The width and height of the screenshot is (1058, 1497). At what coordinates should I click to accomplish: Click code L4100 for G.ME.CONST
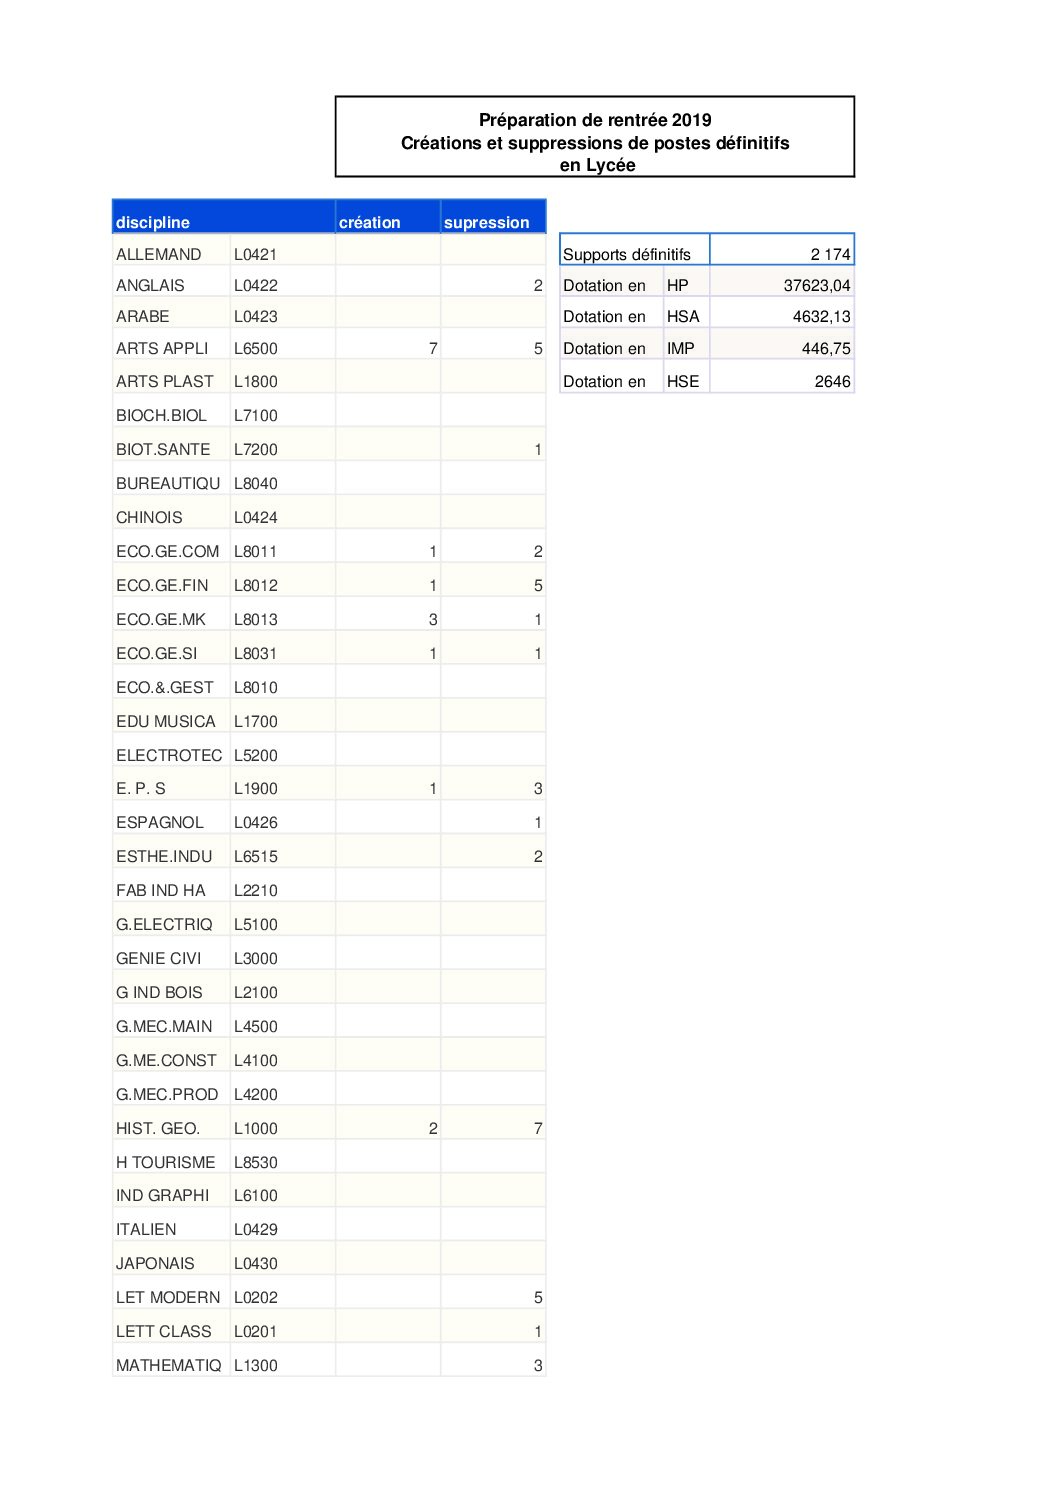[x=283, y=1056]
